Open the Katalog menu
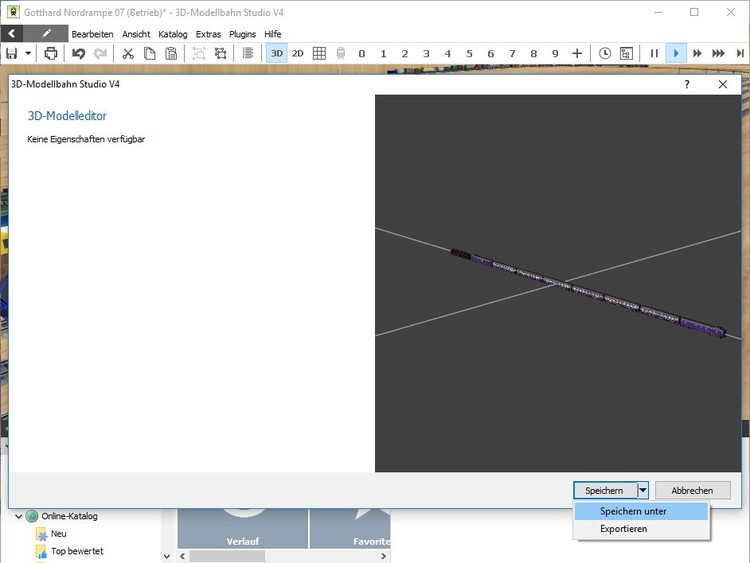The width and height of the screenshot is (750, 563). [173, 34]
